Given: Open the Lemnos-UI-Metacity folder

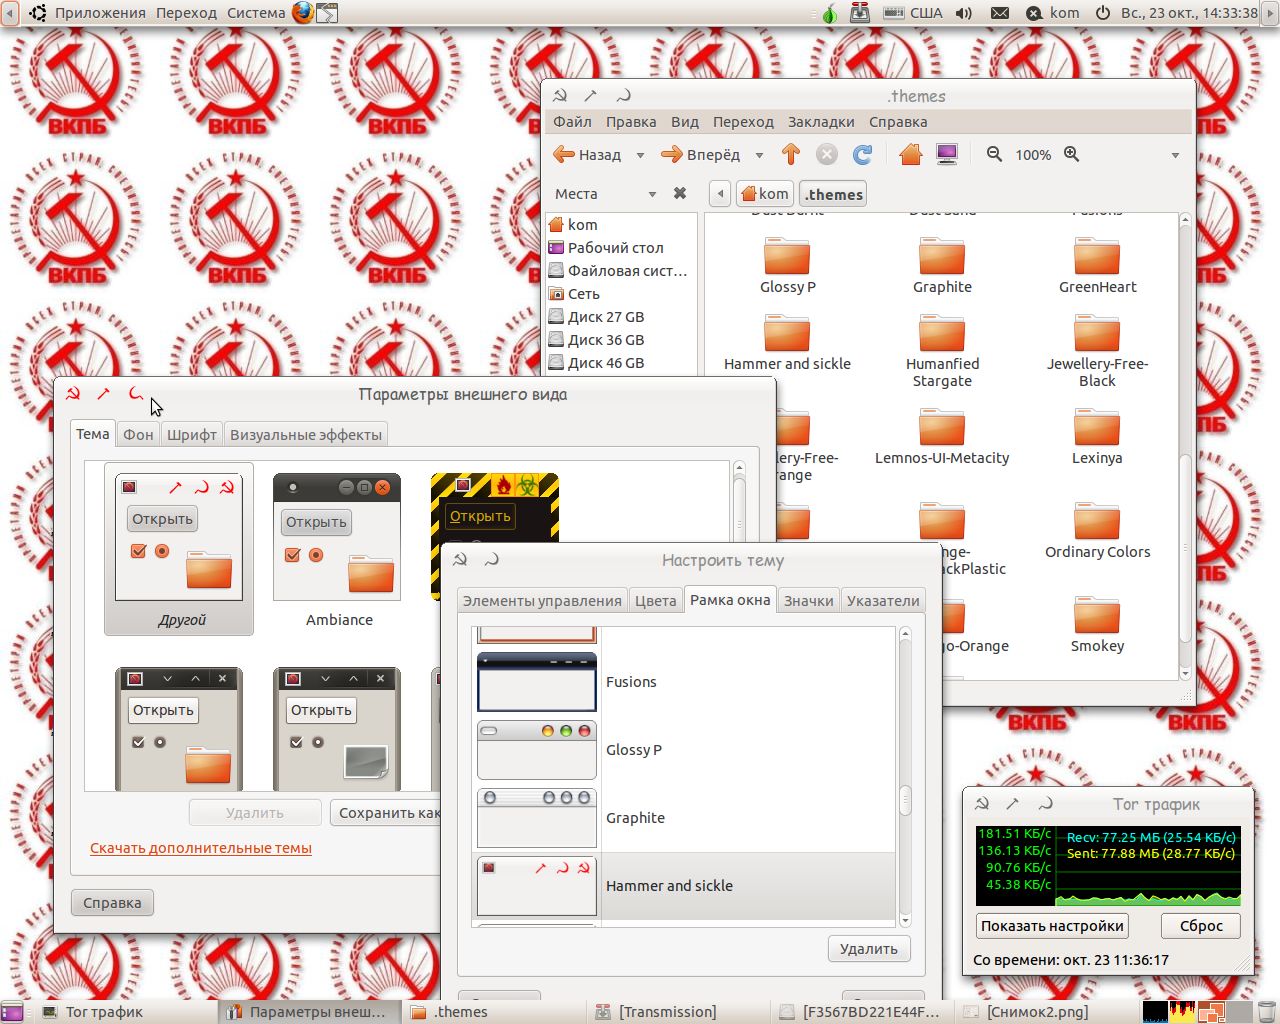Looking at the screenshot, I should (x=942, y=437).
